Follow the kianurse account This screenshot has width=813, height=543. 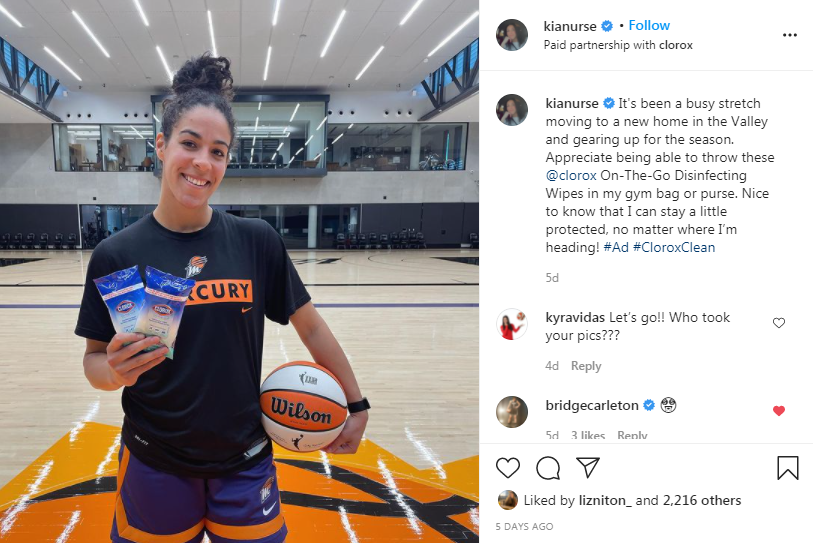[x=649, y=25]
